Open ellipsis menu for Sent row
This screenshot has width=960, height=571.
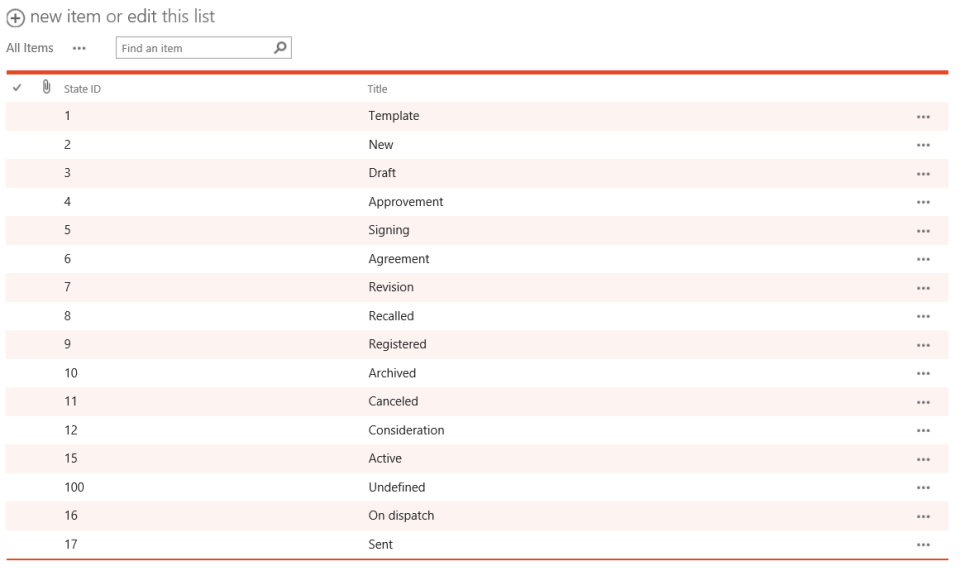point(922,545)
